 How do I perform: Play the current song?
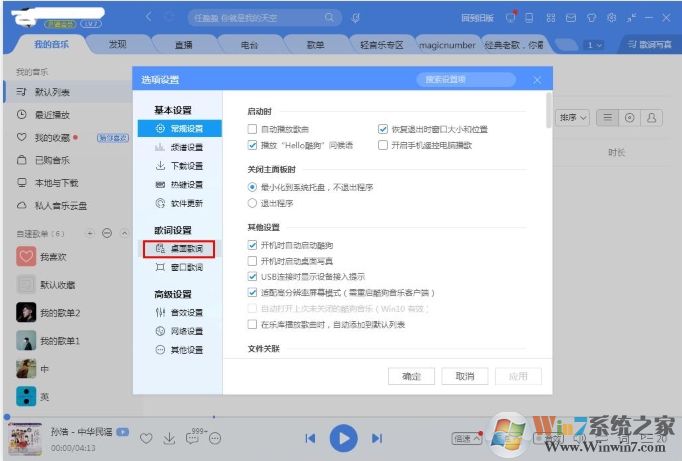[344, 438]
